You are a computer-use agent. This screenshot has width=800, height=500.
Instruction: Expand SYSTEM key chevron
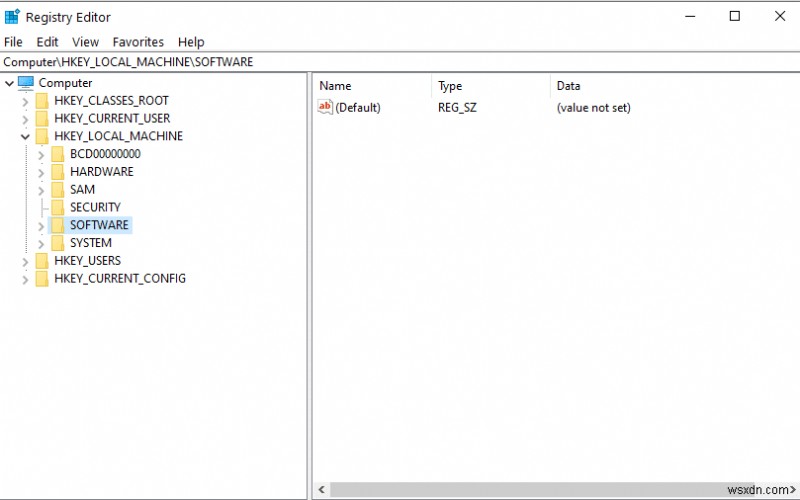coord(41,244)
